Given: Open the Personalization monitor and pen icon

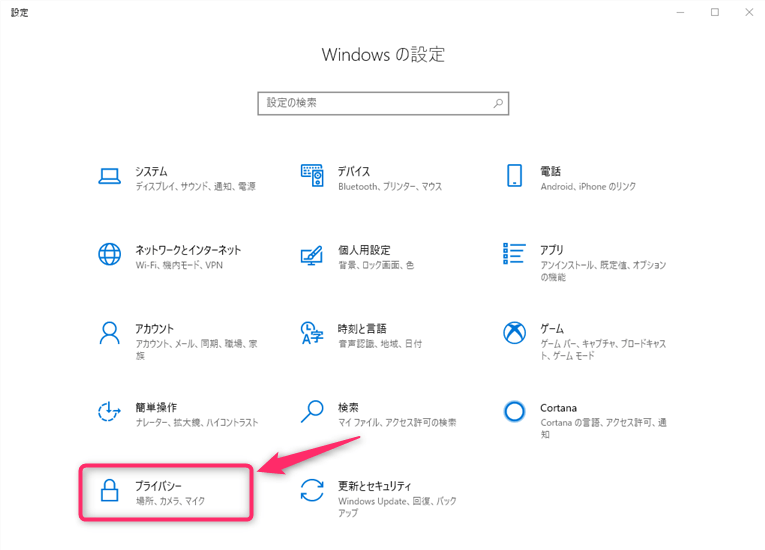Looking at the screenshot, I should tap(312, 255).
